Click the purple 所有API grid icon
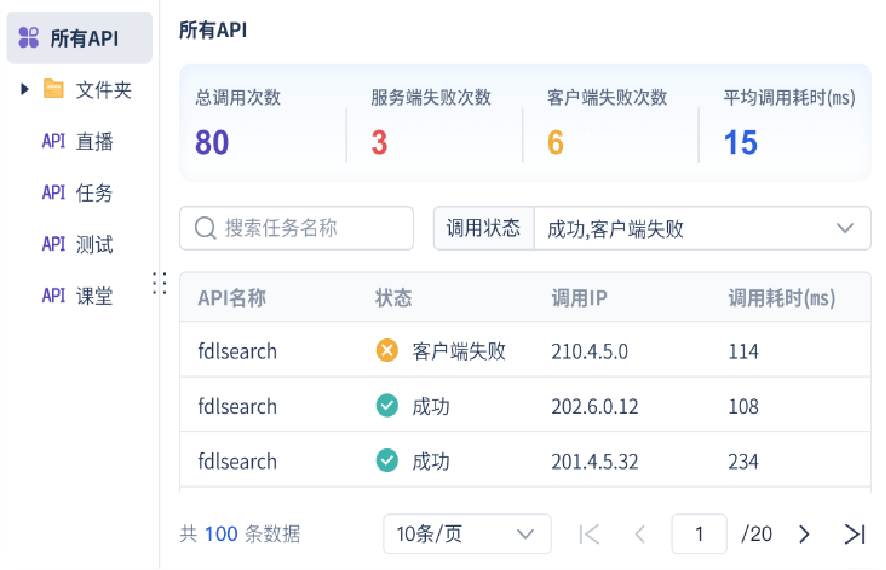This screenshot has width=886, height=570. 28,38
